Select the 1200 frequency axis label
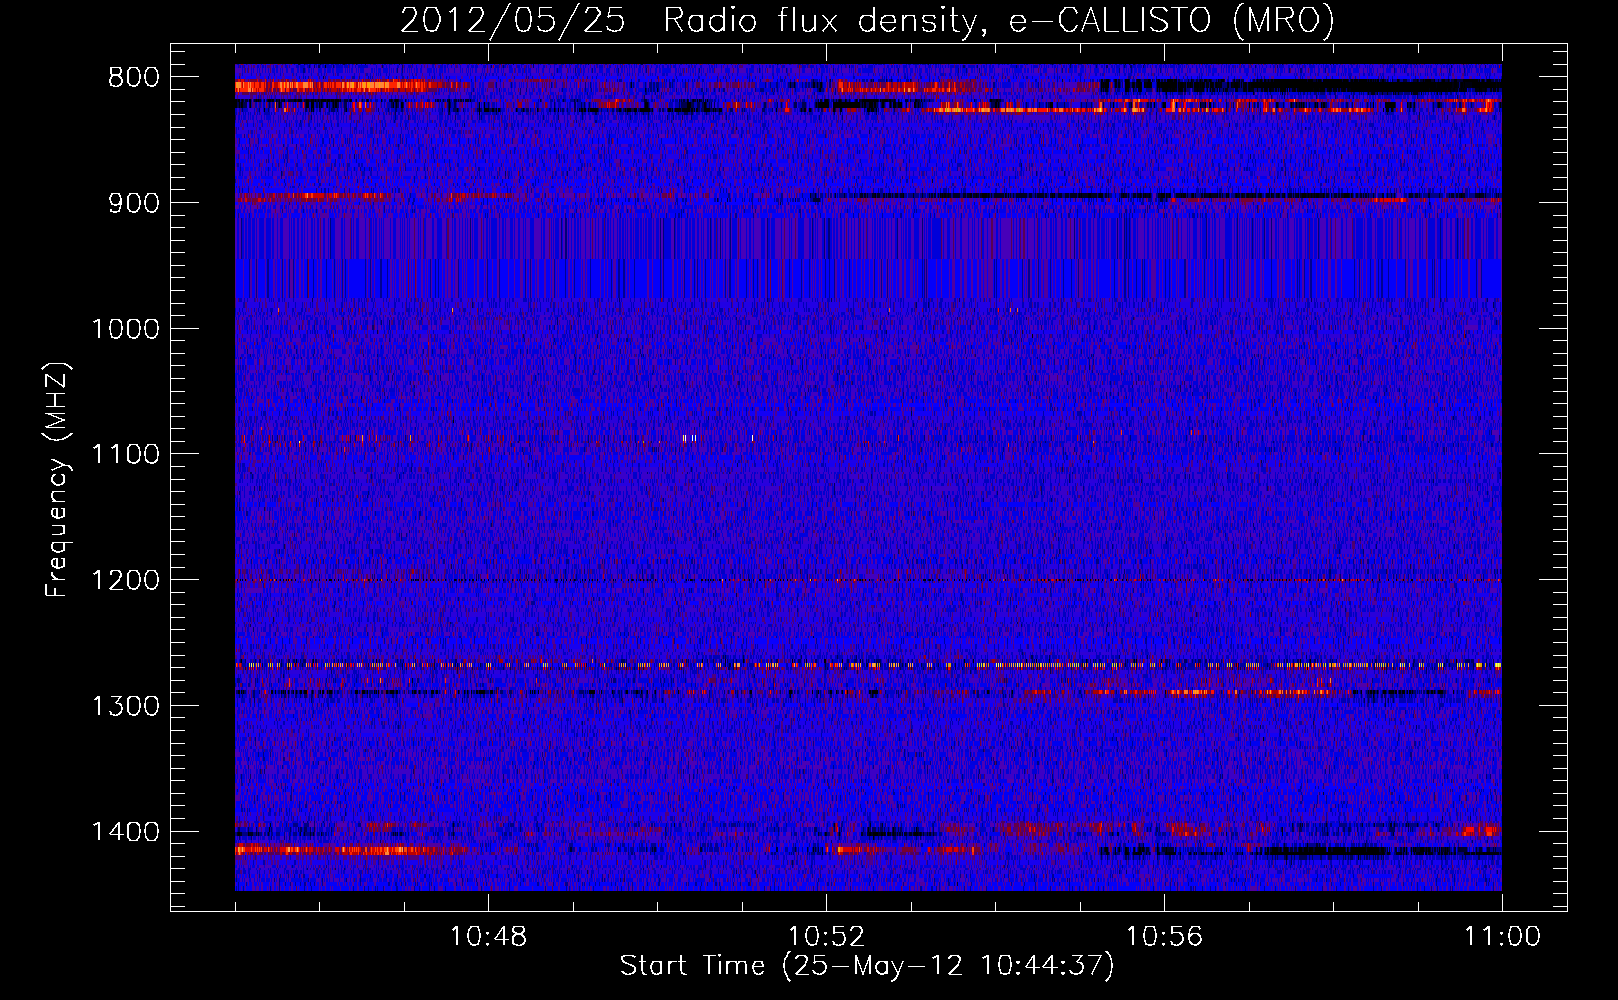The image size is (1618, 1000). (125, 581)
